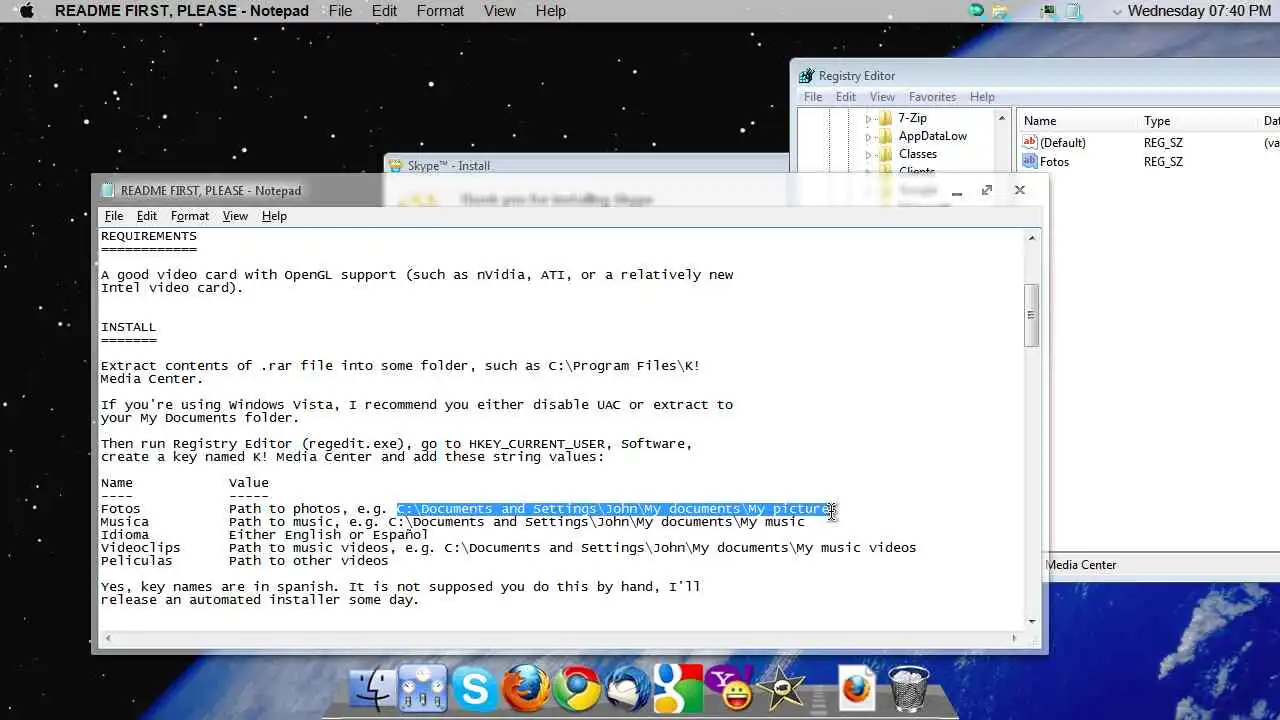The height and width of the screenshot is (720, 1280).
Task: Open View menu in Registry Editor
Action: point(882,97)
